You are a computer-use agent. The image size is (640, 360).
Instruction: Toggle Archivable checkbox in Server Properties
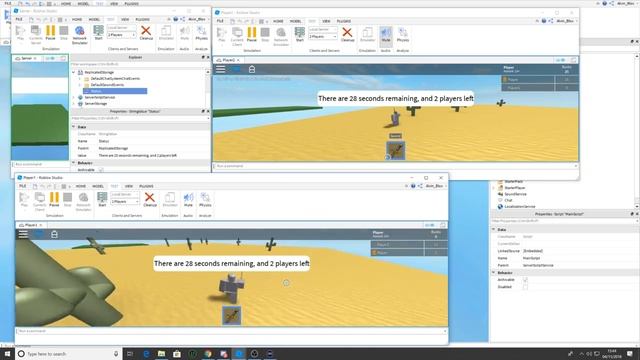[101, 170]
